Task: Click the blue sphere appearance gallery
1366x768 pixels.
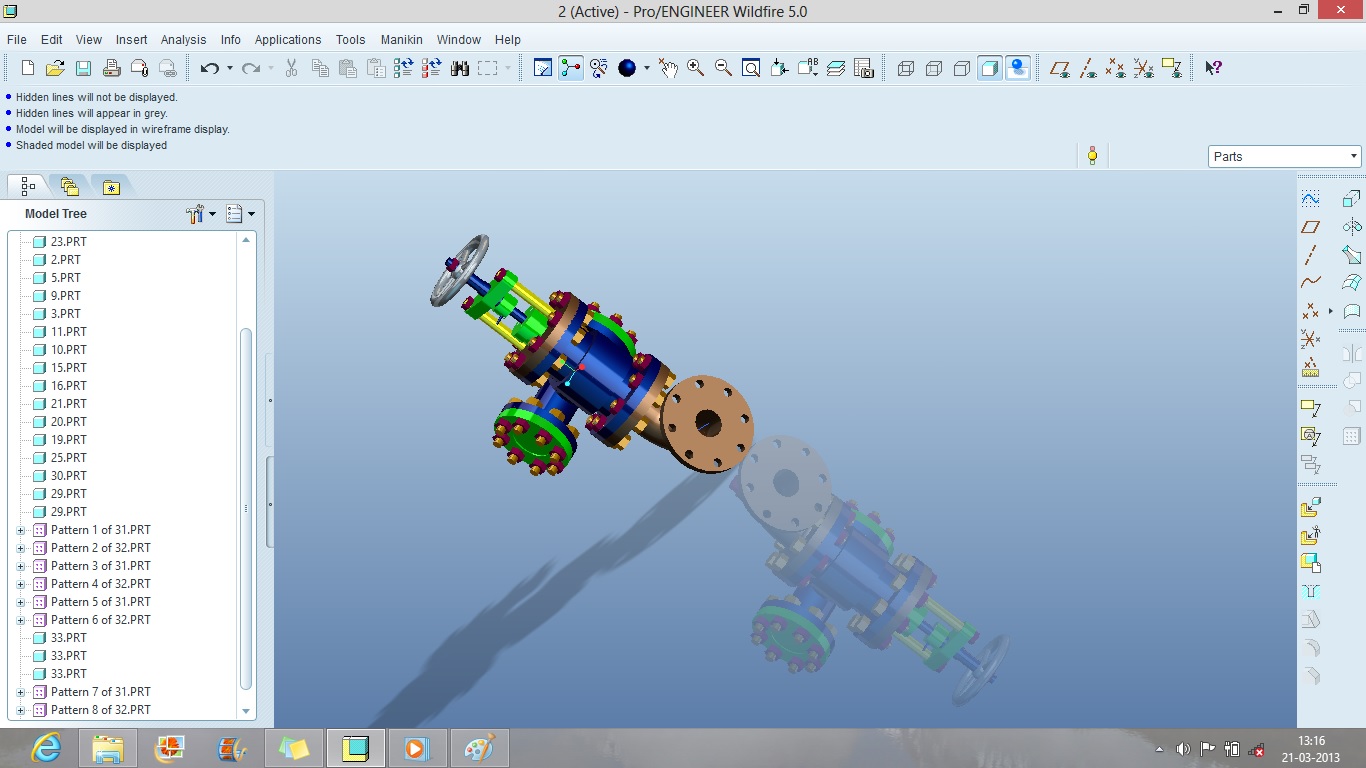Action: (x=627, y=68)
